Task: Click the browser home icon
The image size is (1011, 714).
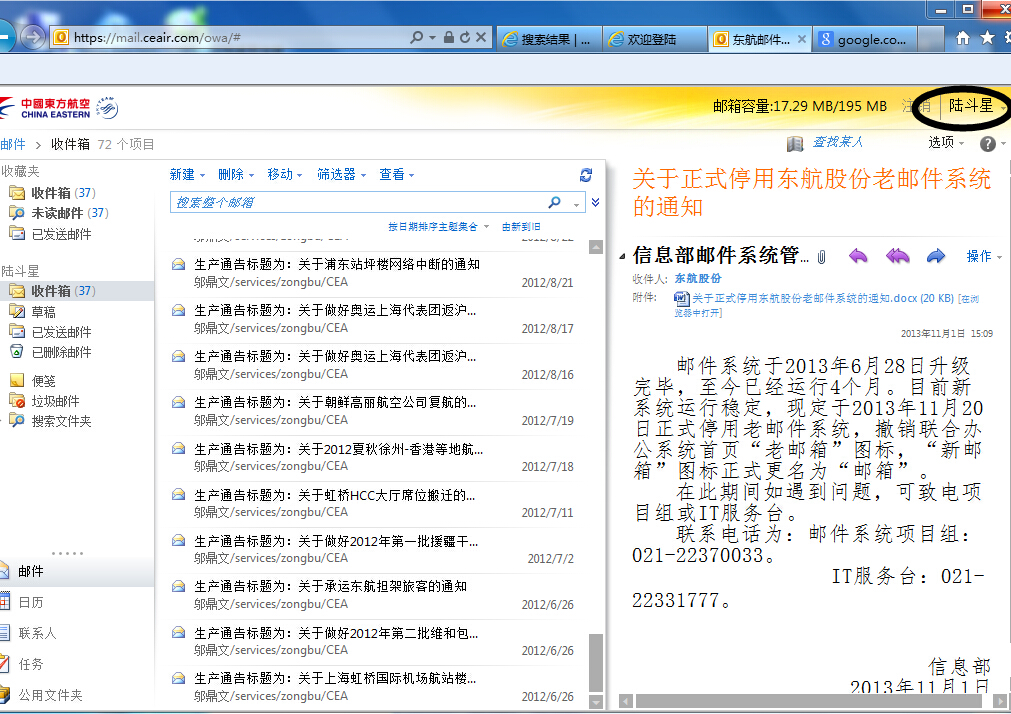Action: pyautogui.click(x=963, y=38)
